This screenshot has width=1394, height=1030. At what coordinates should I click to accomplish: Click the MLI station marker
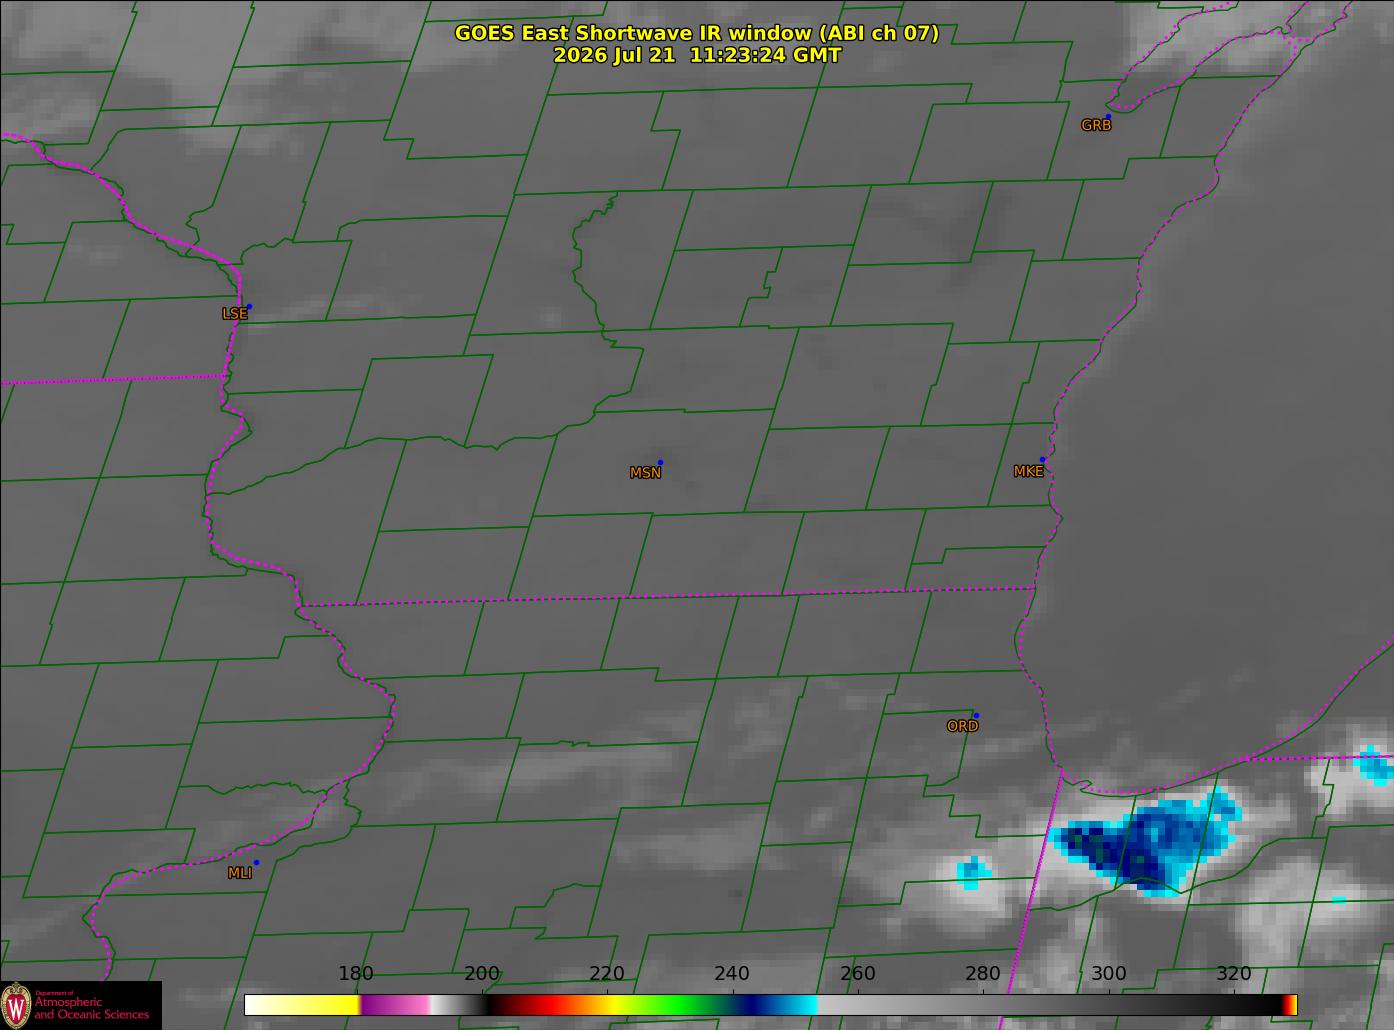point(256,862)
